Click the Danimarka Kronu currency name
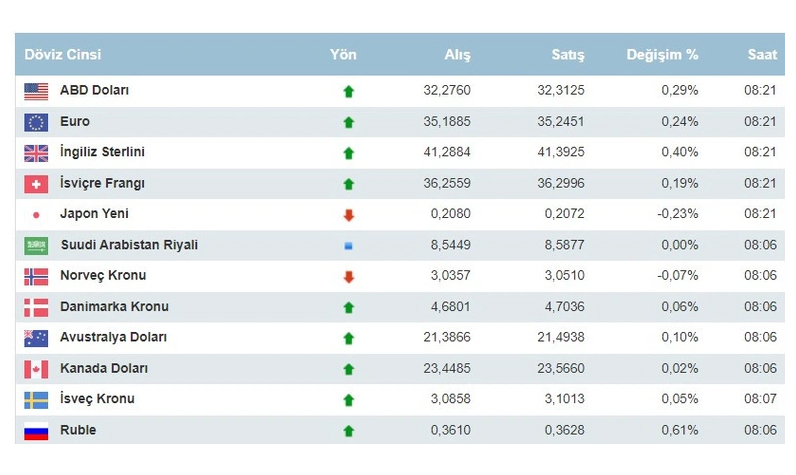 [x=114, y=307]
